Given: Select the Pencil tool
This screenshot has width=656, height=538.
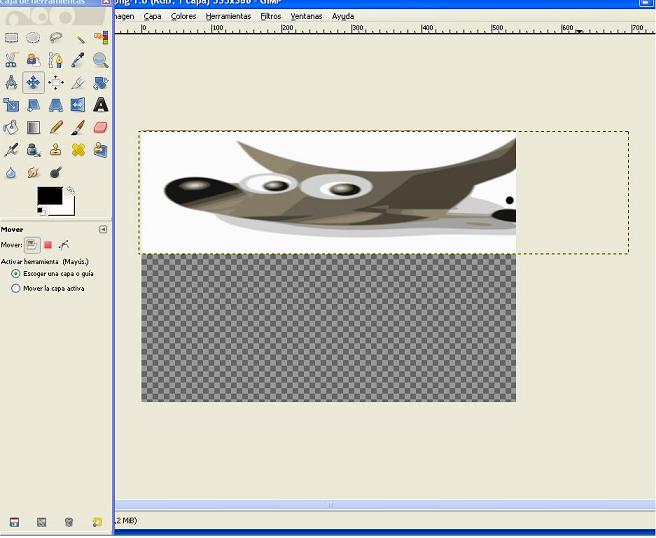Looking at the screenshot, I should [56, 127].
